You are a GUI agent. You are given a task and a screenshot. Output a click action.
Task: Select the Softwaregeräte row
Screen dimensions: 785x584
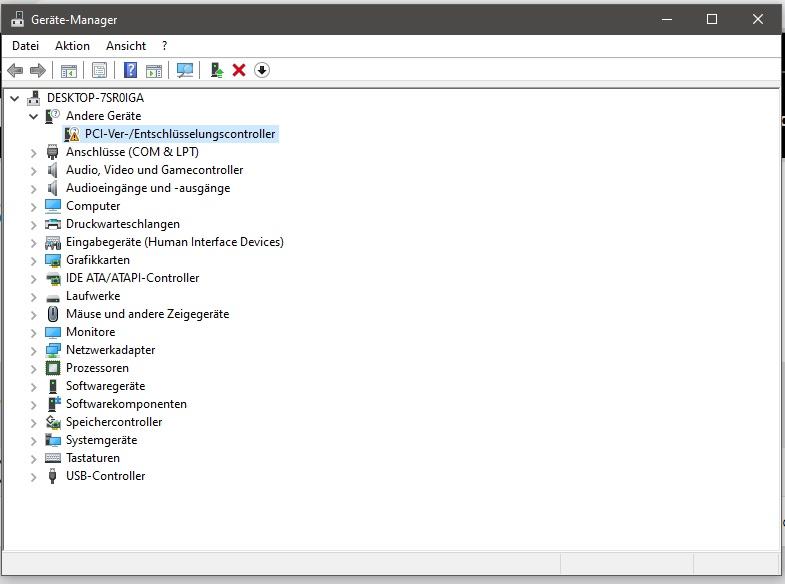(106, 386)
